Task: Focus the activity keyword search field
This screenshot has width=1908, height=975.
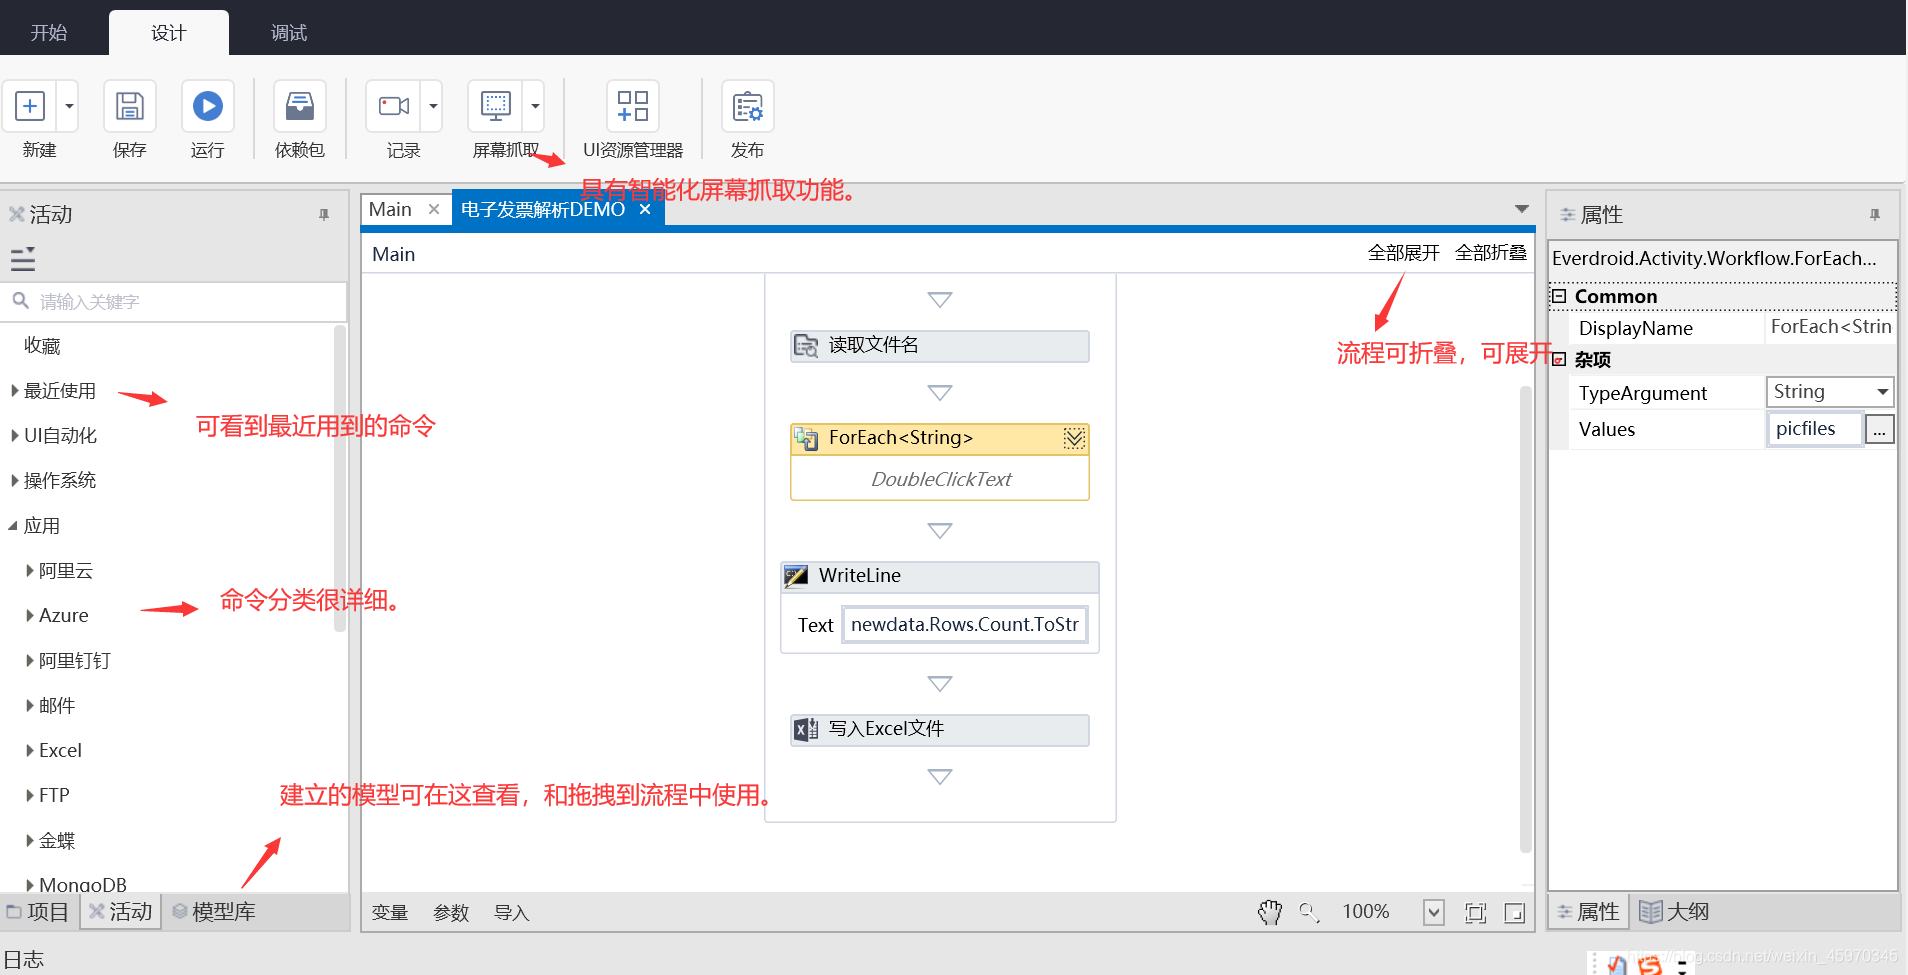Action: coord(174,301)
